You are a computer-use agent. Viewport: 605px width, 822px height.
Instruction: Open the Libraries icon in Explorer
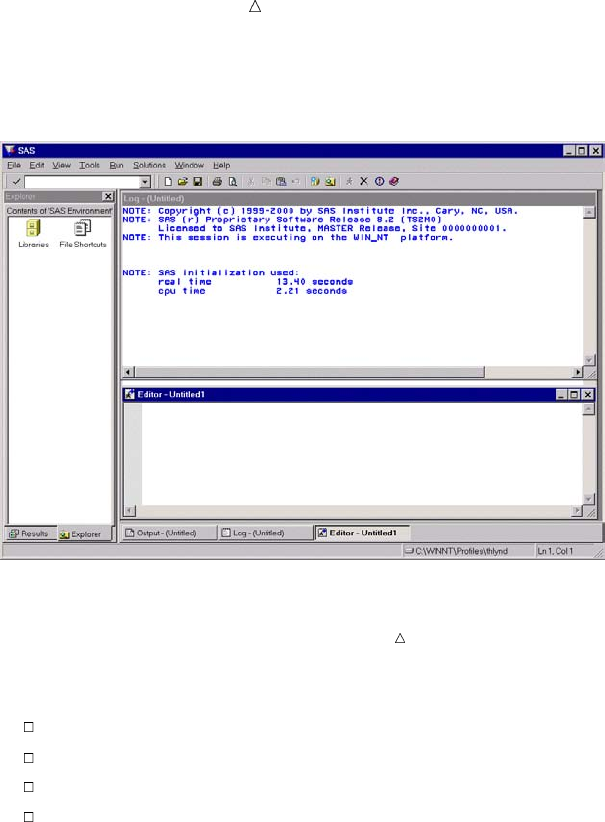(33, 234)
